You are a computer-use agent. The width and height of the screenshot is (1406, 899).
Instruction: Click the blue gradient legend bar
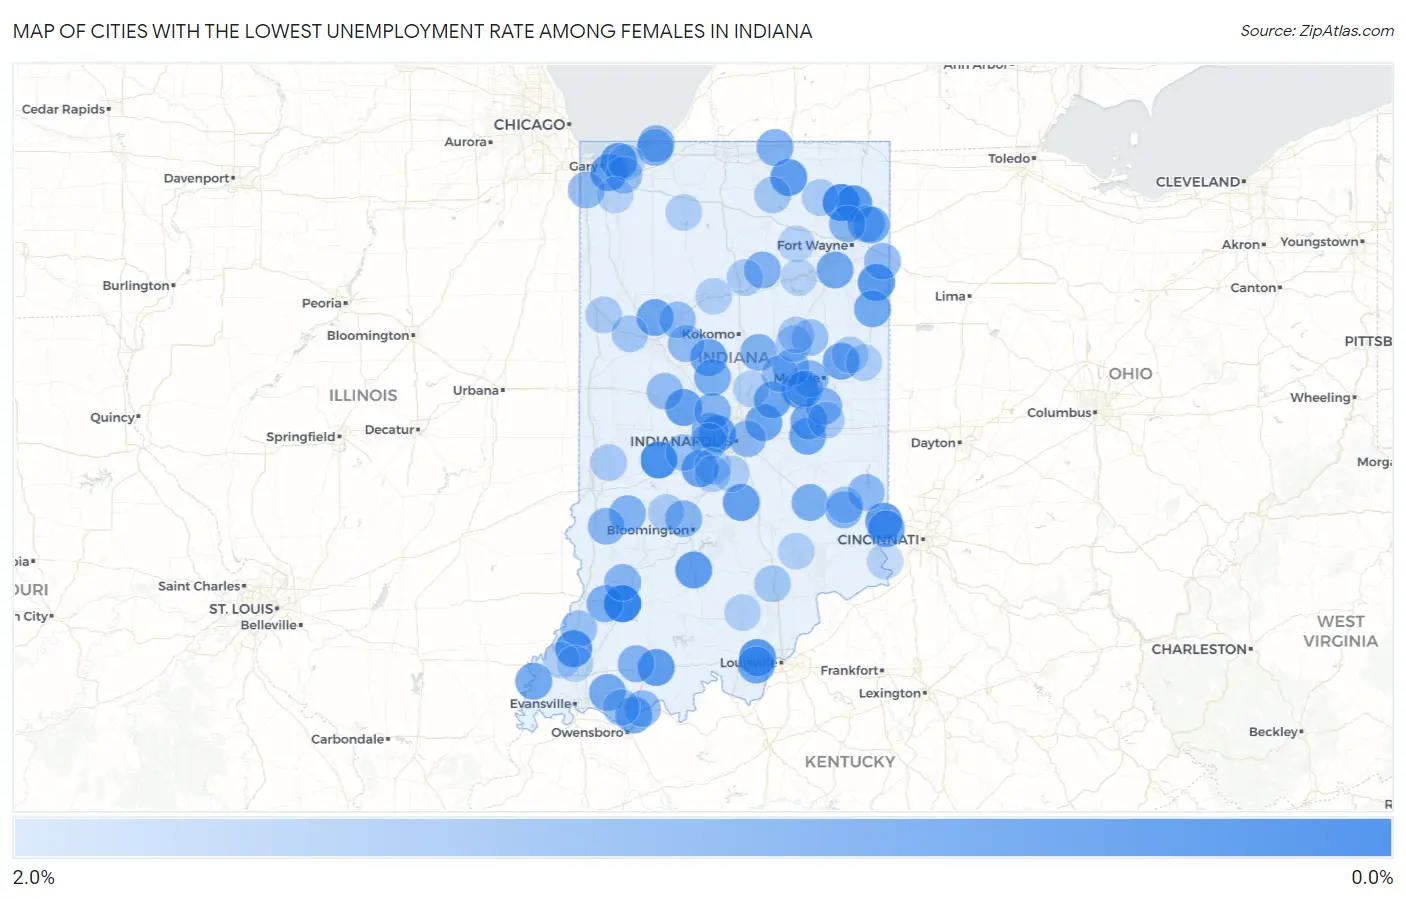(x=702, y=837)
